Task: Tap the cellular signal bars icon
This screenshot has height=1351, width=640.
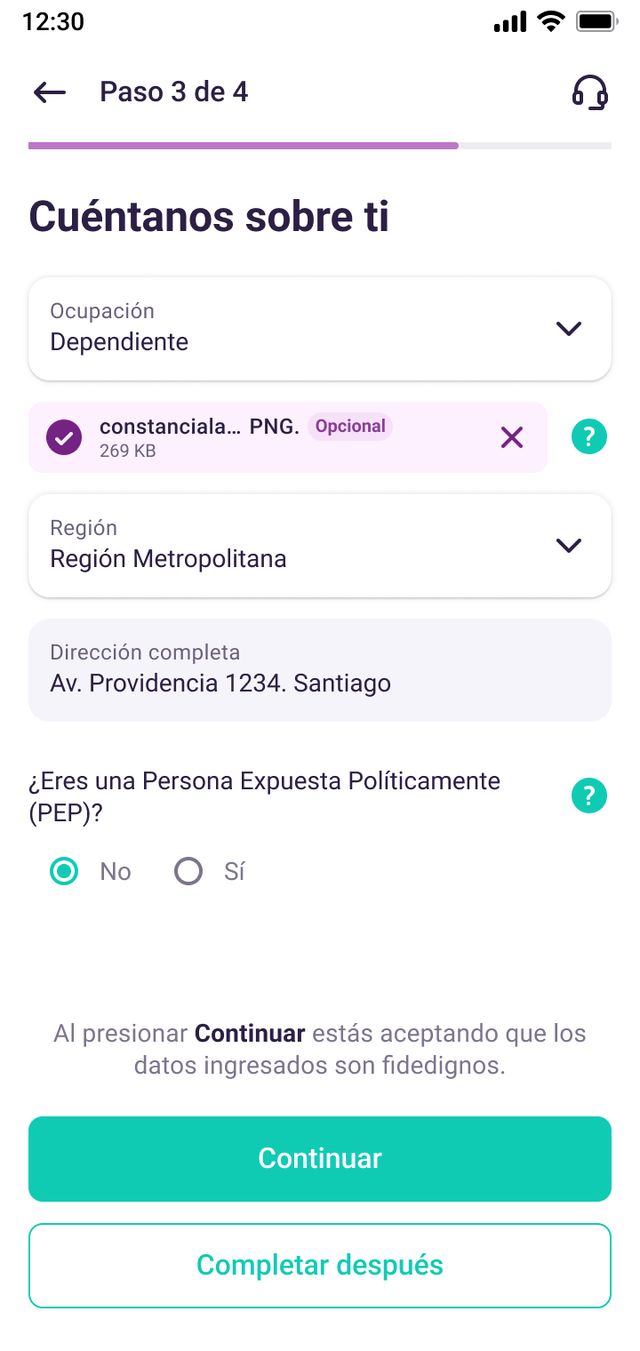Action: click(x=510, y=22)
